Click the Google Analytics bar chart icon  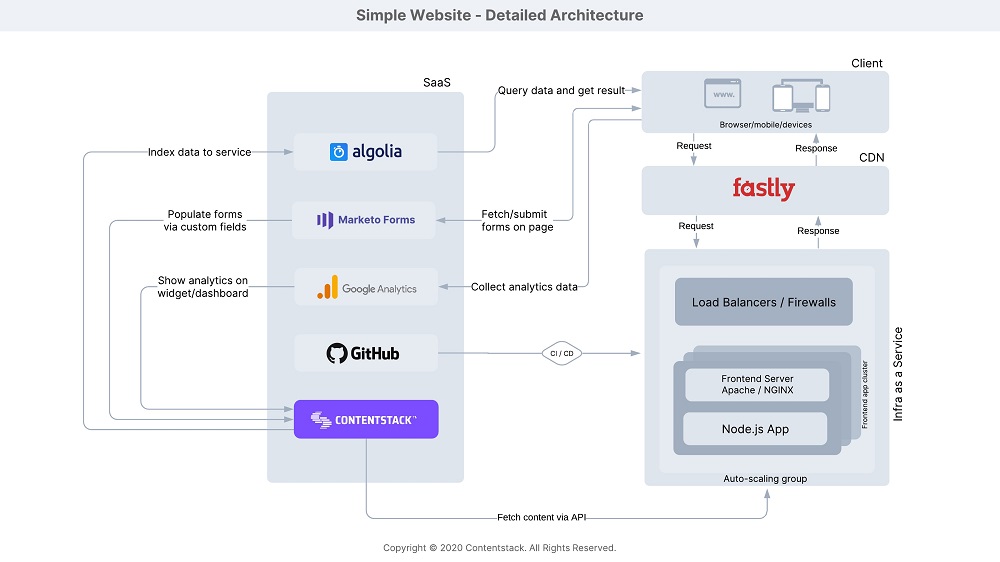click(x=328, y=288)
